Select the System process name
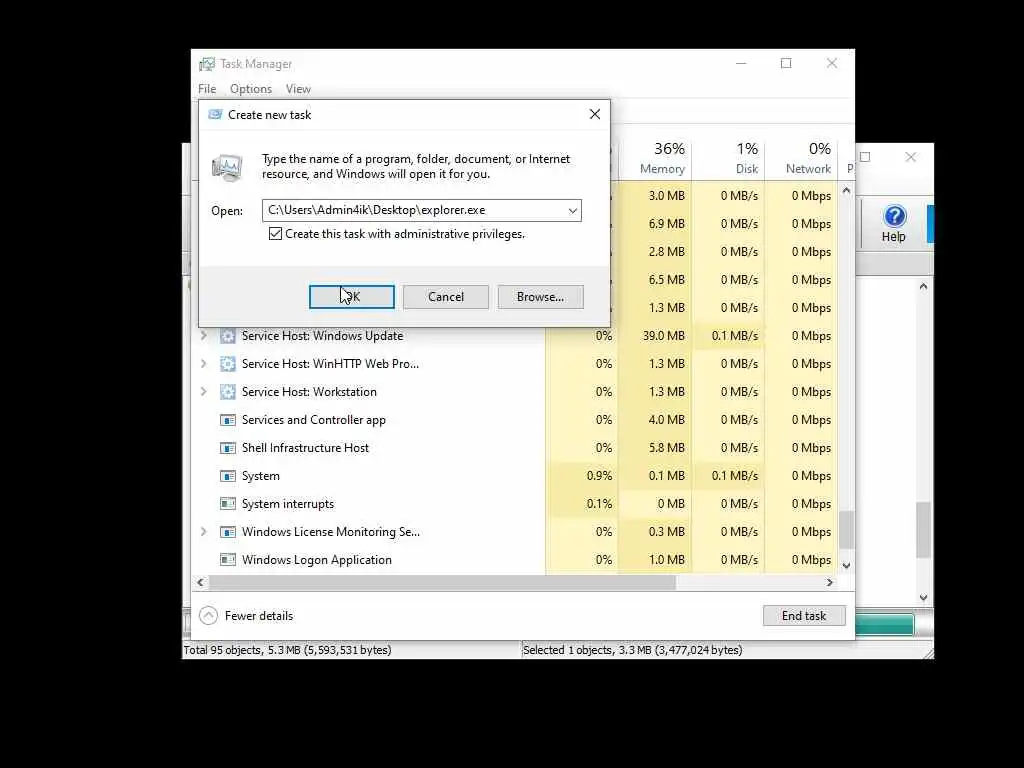The height and width of the screenshot is (768, 1024). [261, 476]
